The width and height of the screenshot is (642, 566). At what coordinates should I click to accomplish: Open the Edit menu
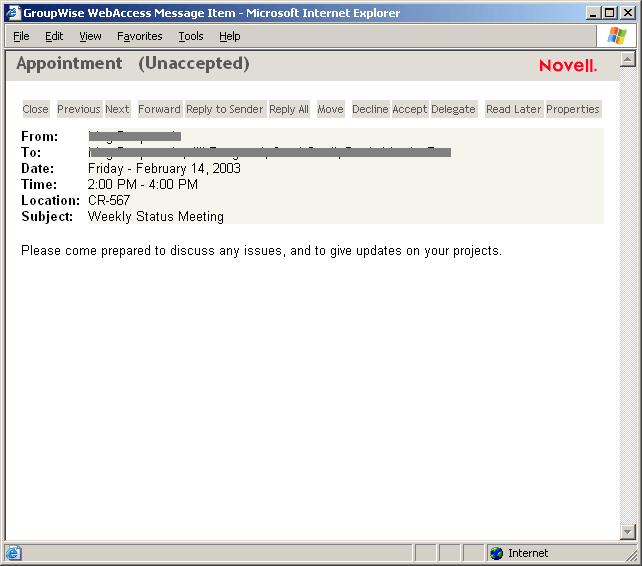[54, 36]
